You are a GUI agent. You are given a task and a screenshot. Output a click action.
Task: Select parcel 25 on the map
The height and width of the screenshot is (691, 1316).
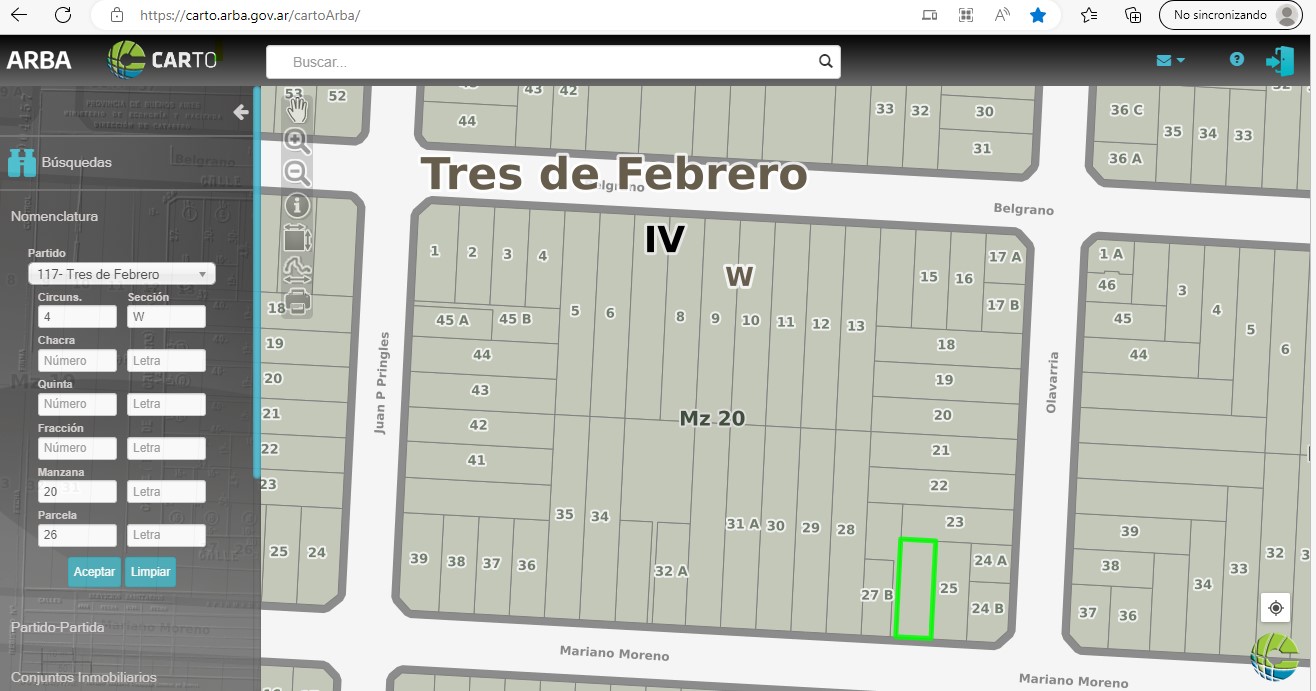click(951, 590)
